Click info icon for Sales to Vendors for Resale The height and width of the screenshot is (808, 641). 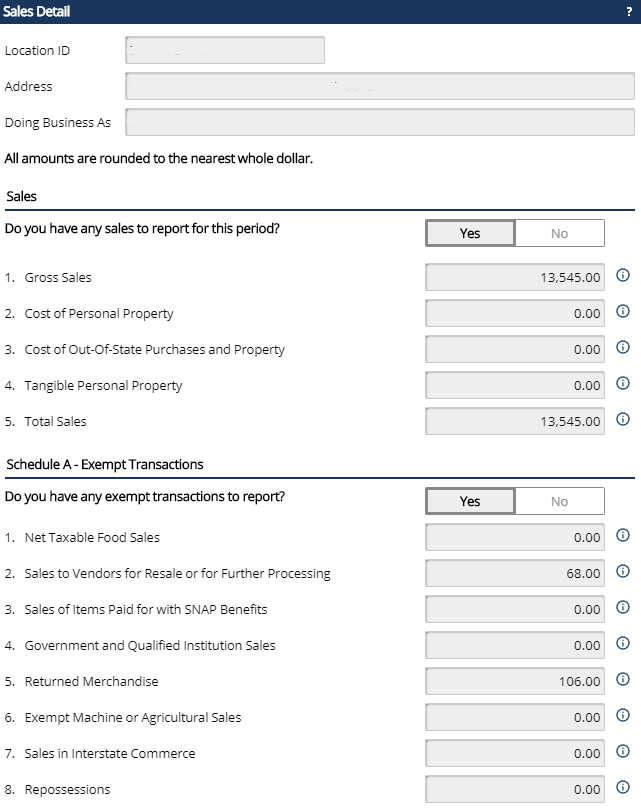point(623,571)
